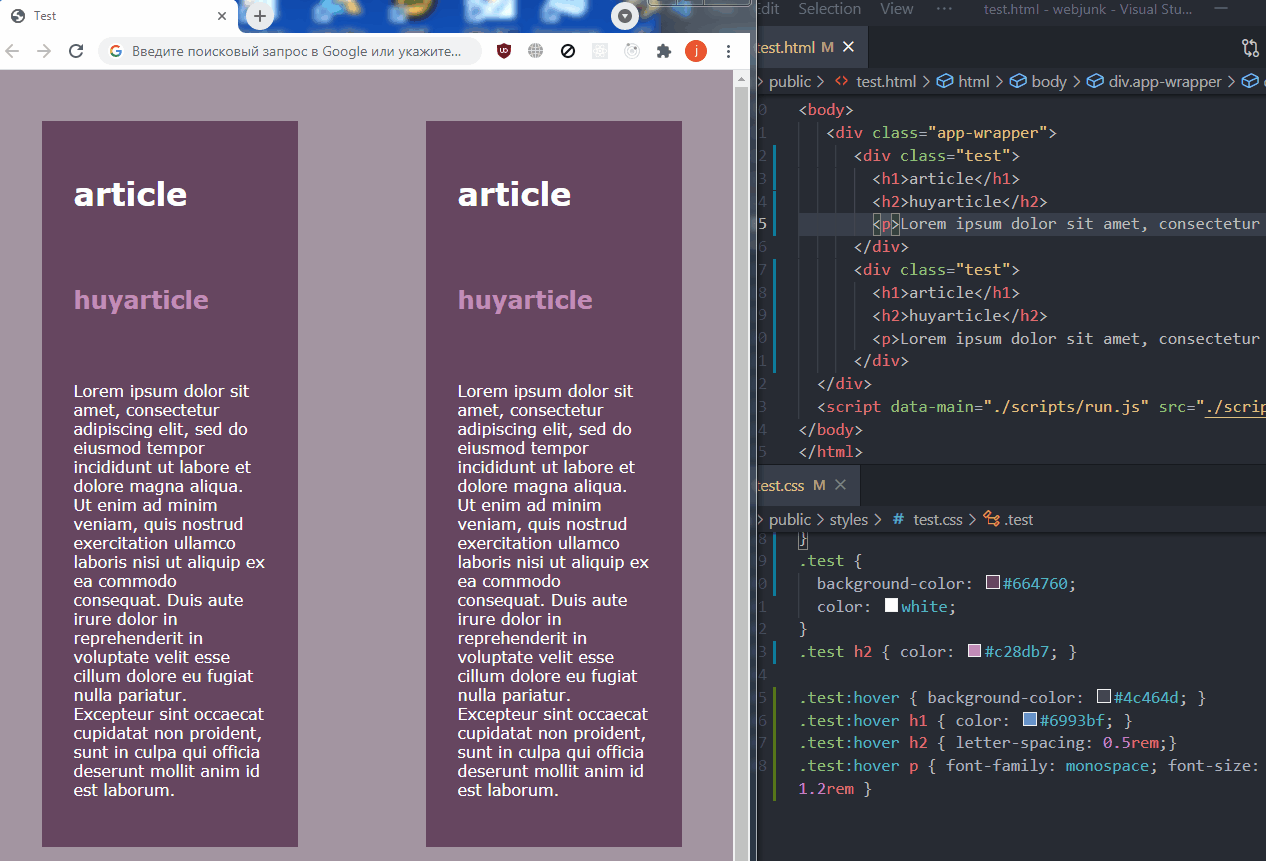Click the faded circular extension icon
Screen dimensions: 1266x861
pos(632,51)
